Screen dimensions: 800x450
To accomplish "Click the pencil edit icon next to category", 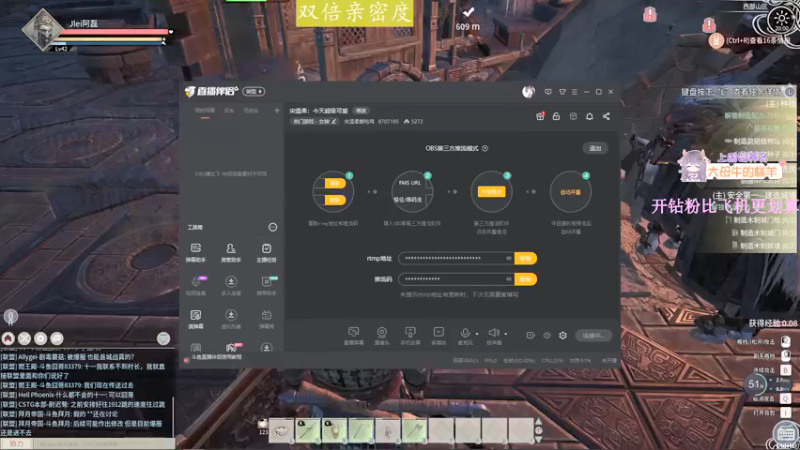I will click(334, 121).
